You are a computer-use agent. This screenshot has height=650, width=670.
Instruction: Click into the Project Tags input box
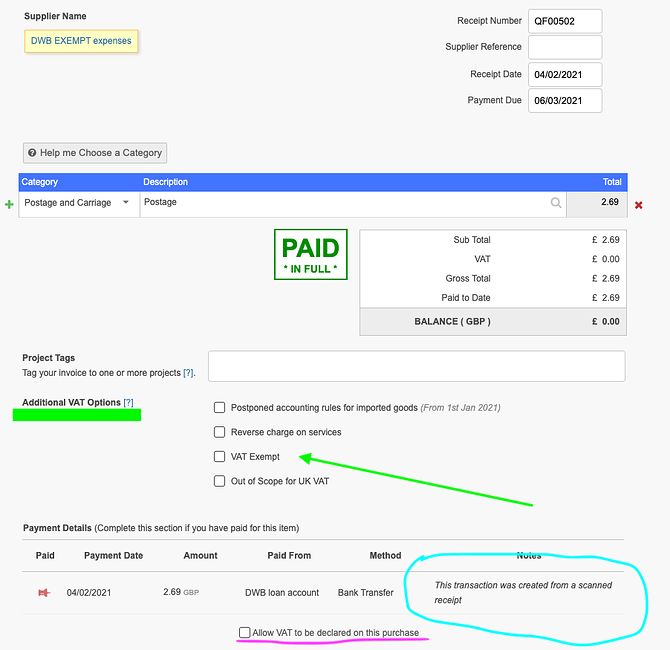pyautogui.click(x=416, y=366)
